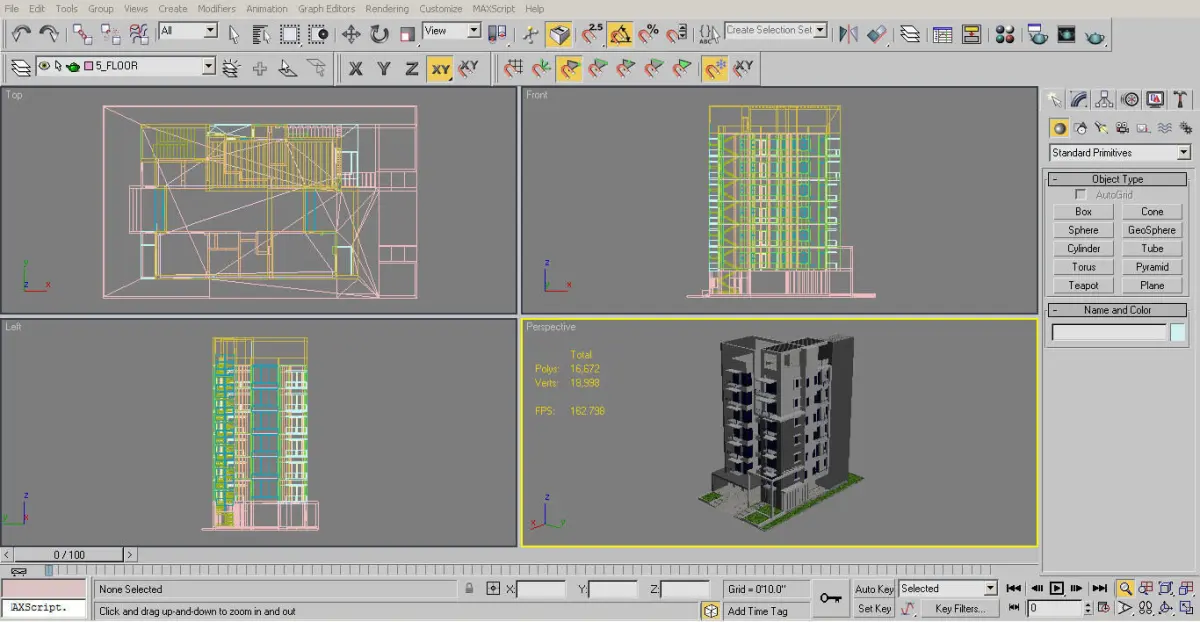The height and width of the screenshot is (622, 1200).
Task: Open the Selected key filter dropdown
Action: (x=947, y=589)
